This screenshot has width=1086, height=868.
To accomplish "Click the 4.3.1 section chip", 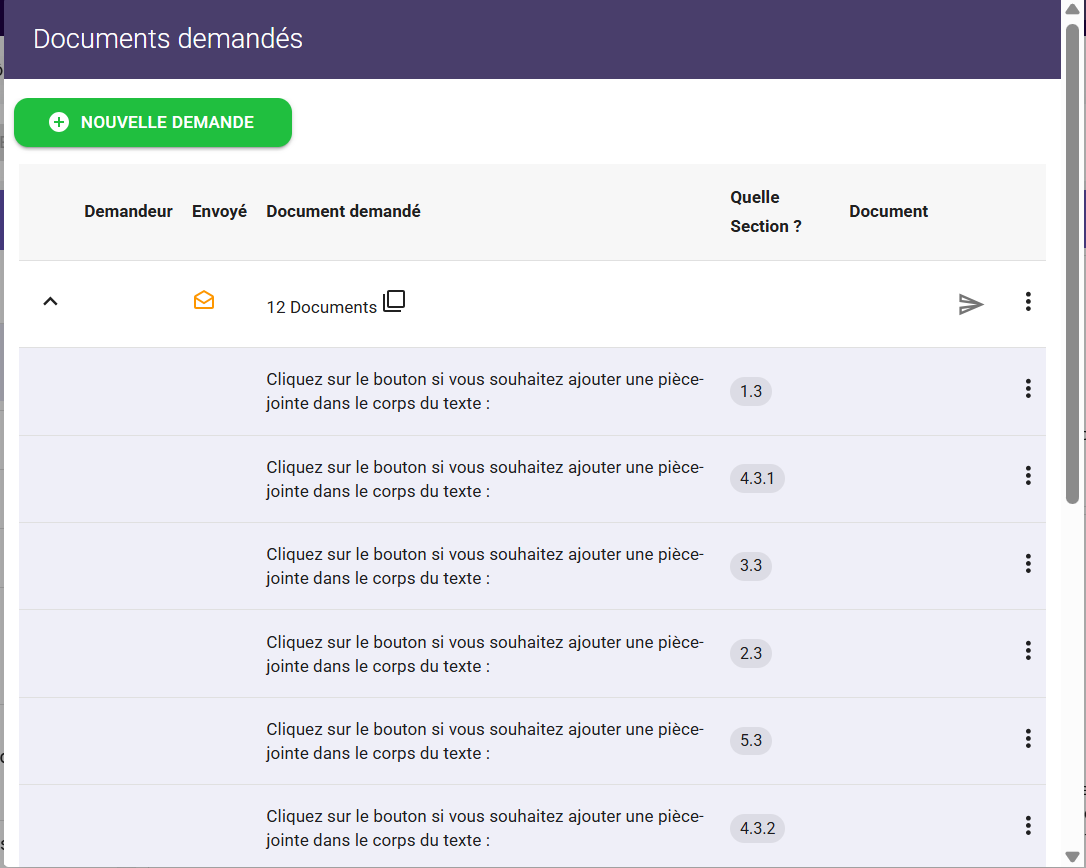I will point(757,479).
